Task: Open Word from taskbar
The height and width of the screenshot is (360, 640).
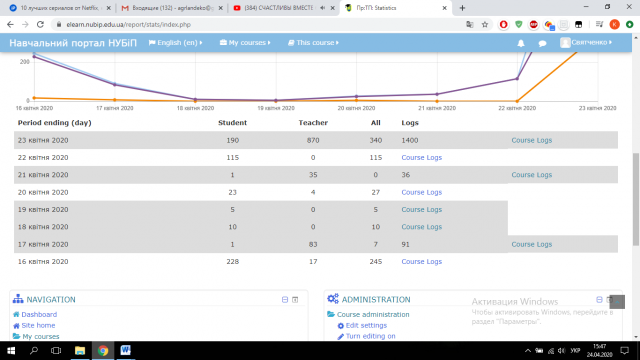Action: tap(125, 351)
